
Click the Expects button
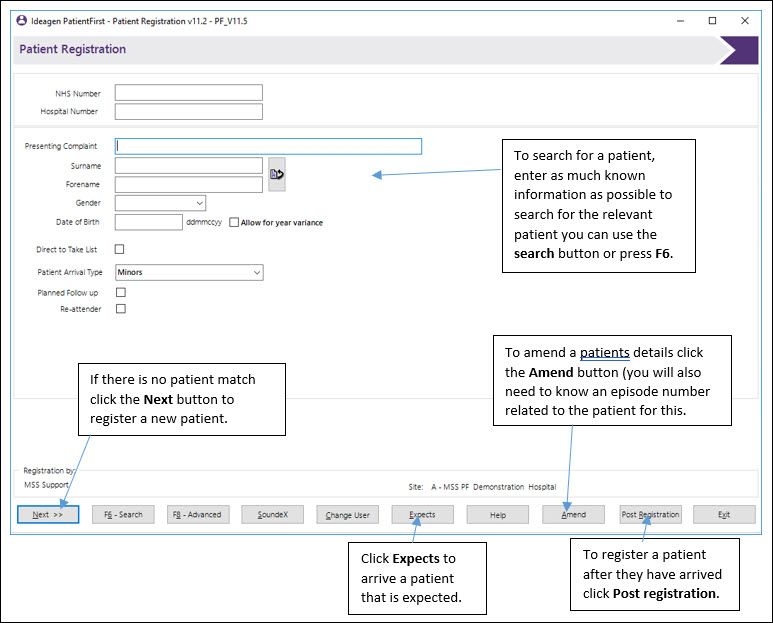click(422, 515)
